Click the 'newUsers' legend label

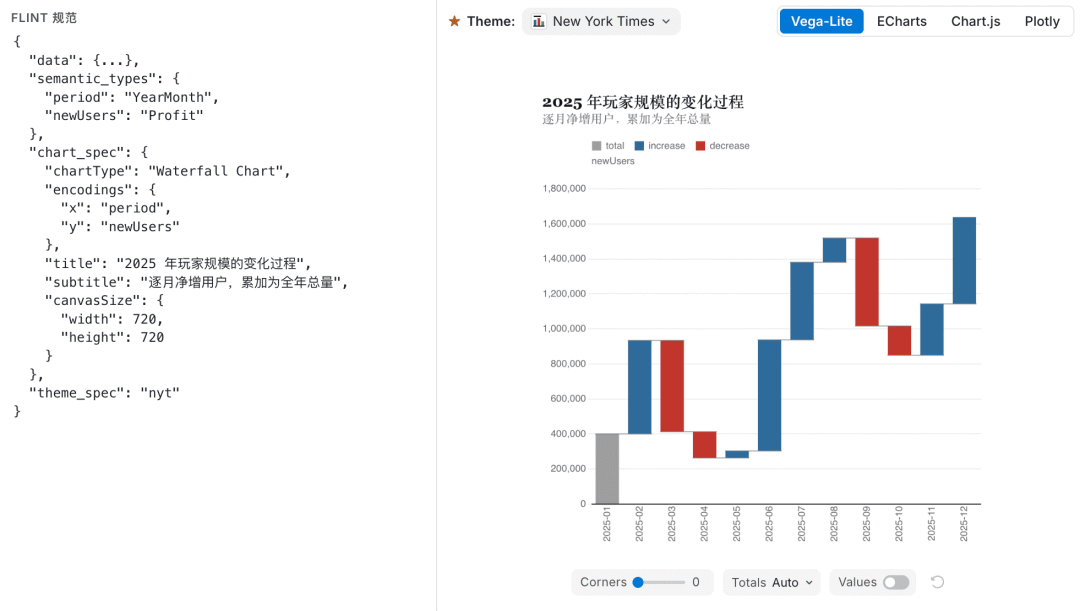tap(613, 161)
